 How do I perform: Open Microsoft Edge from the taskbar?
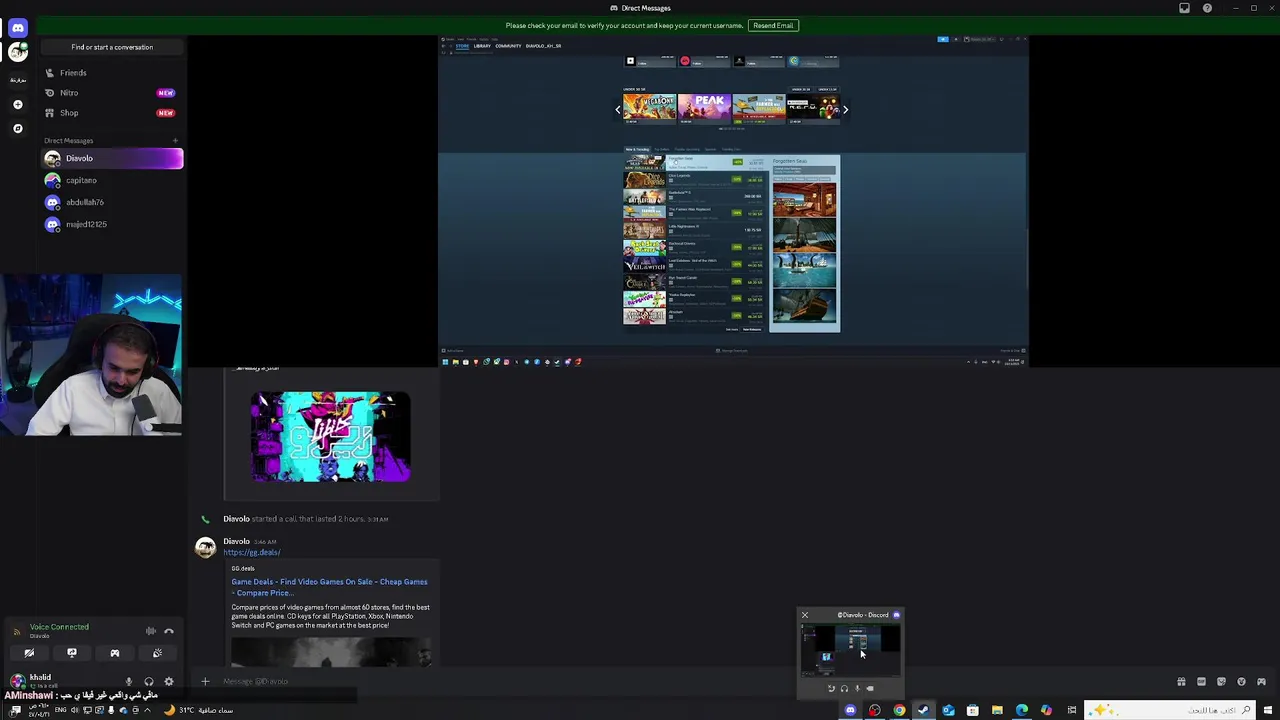[x=1021, y=710]
